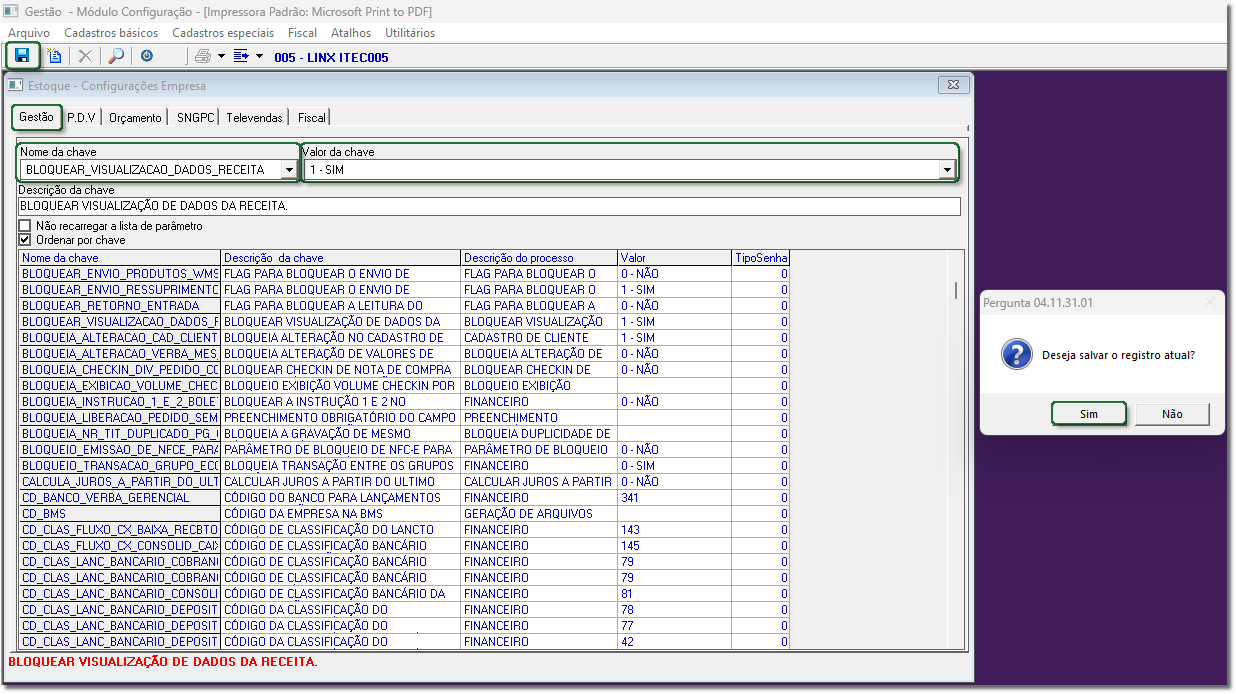The height and width of the screenshot is (694, 1236).
Task: Click the magnifier Search toolbar icon
Action: [x=116, y=56]
